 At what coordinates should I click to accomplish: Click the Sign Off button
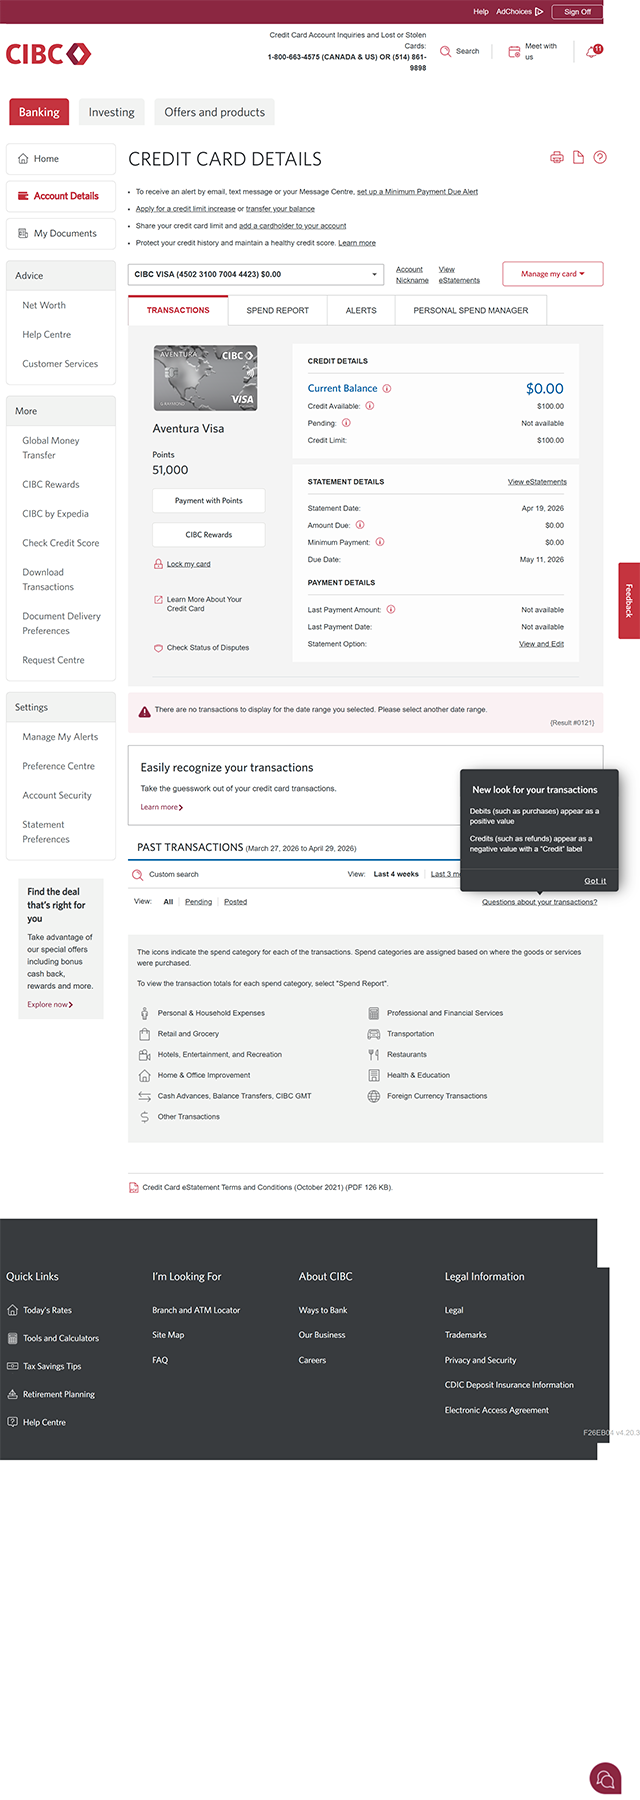point(577,12)
